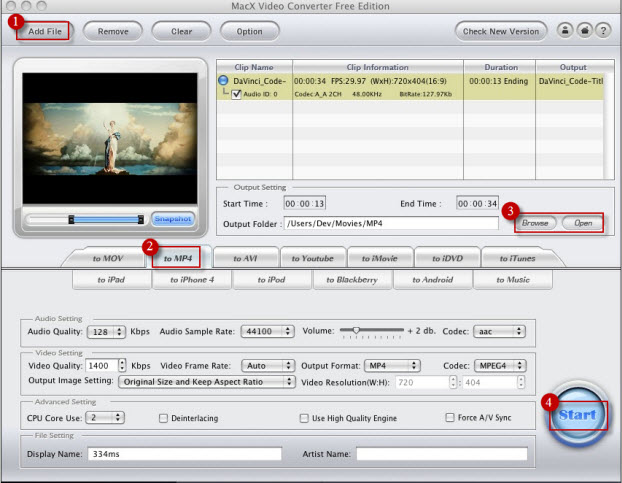The width and height of the screenshot is (622, 483).
Task: Open the audio Codec aac dropdown
Action: point(499,331)
